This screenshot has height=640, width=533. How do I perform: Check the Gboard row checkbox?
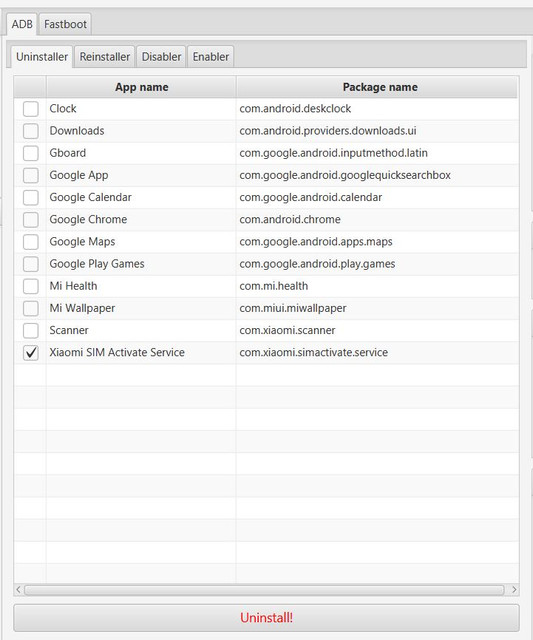(31, 153)
